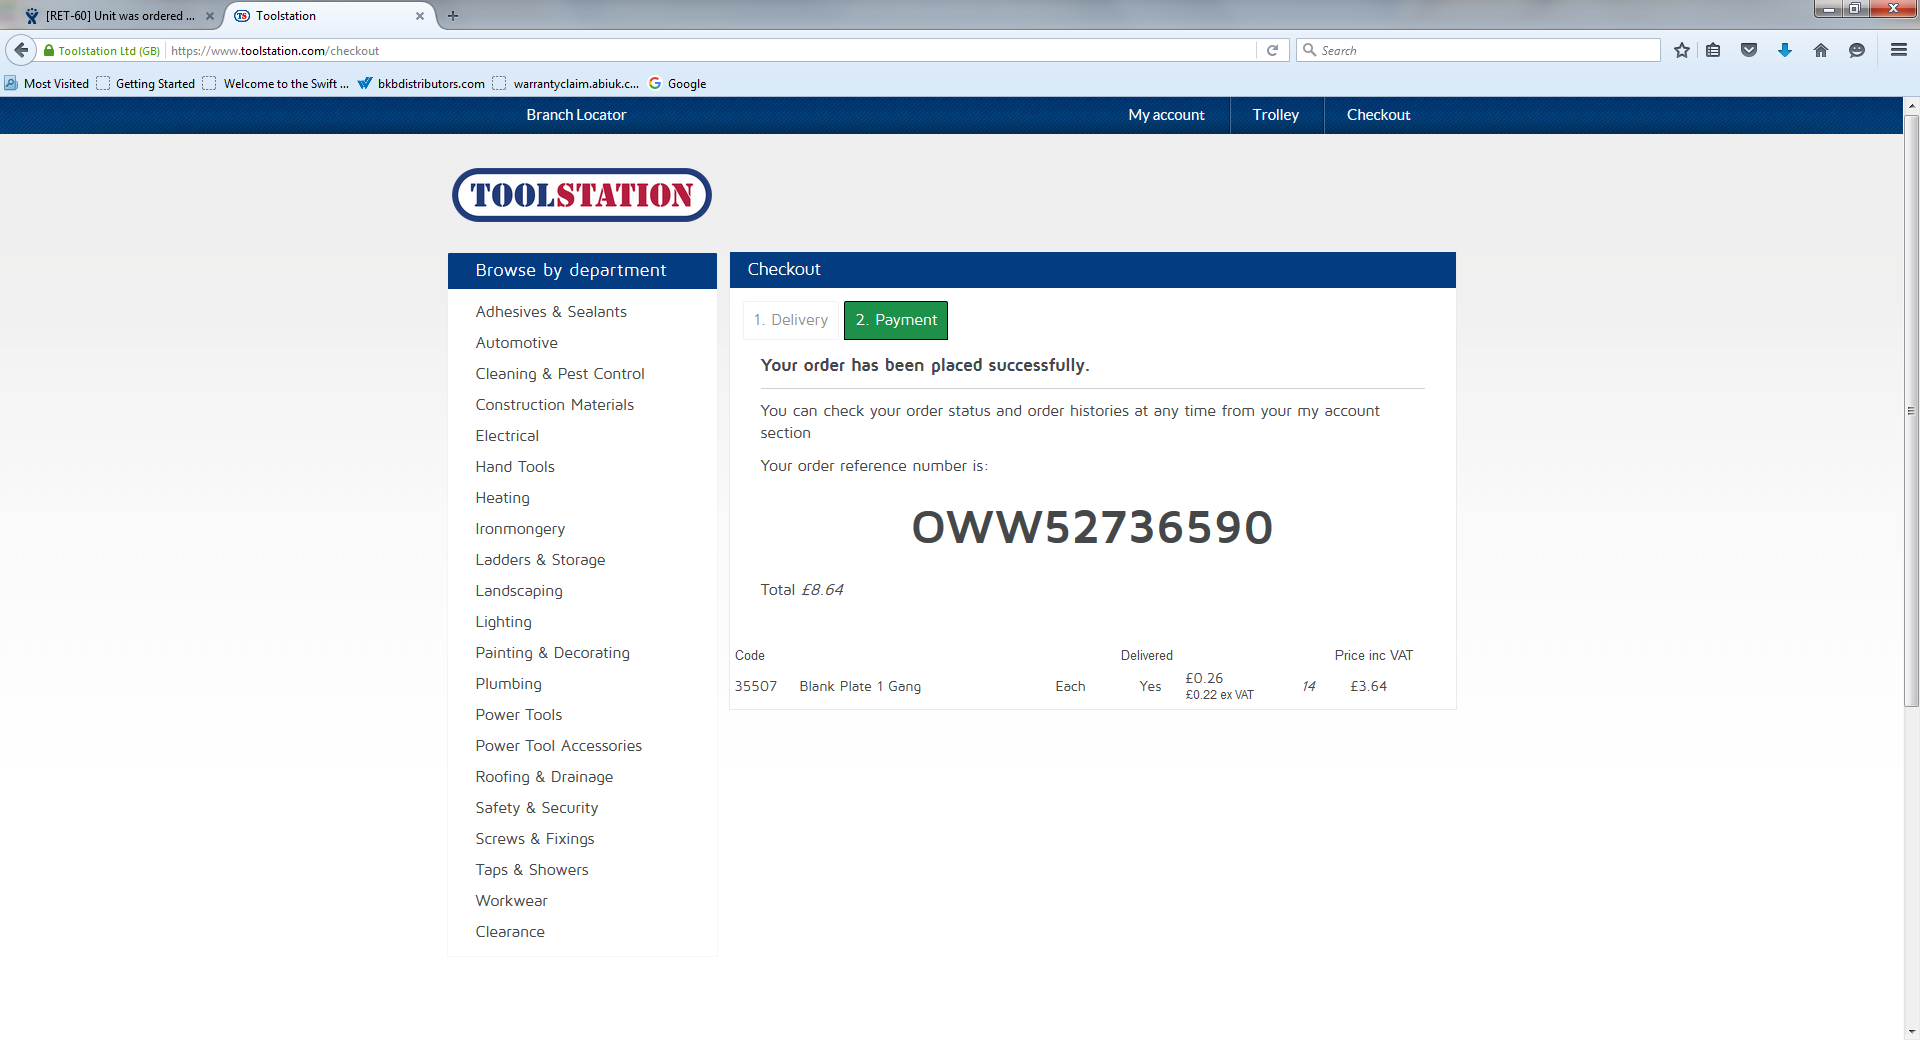
Task: Browse the Hand Tools department
Action: [515, 467]
